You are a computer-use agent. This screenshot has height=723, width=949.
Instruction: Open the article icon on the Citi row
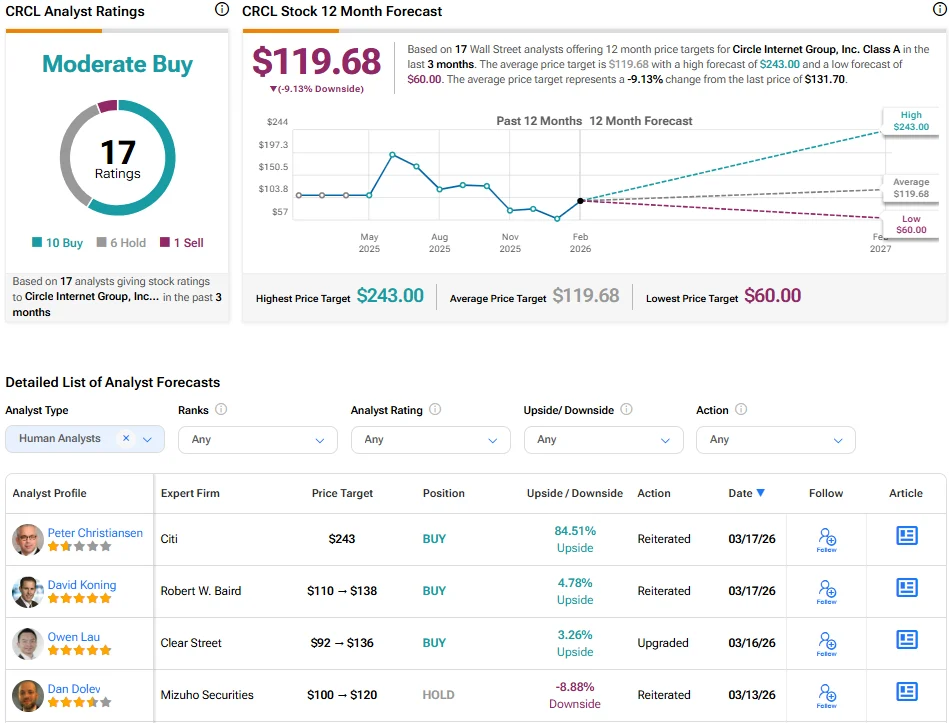906,536
